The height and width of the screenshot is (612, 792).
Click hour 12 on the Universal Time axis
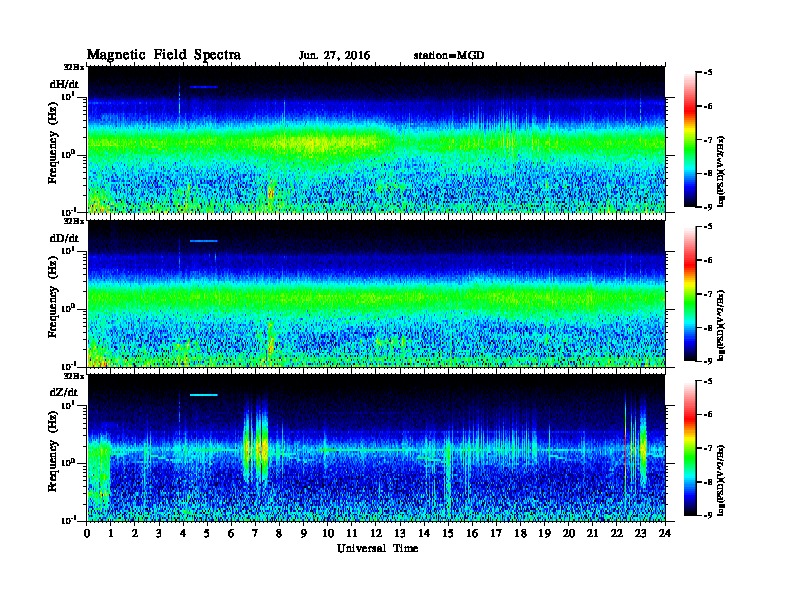click(376, 534)
